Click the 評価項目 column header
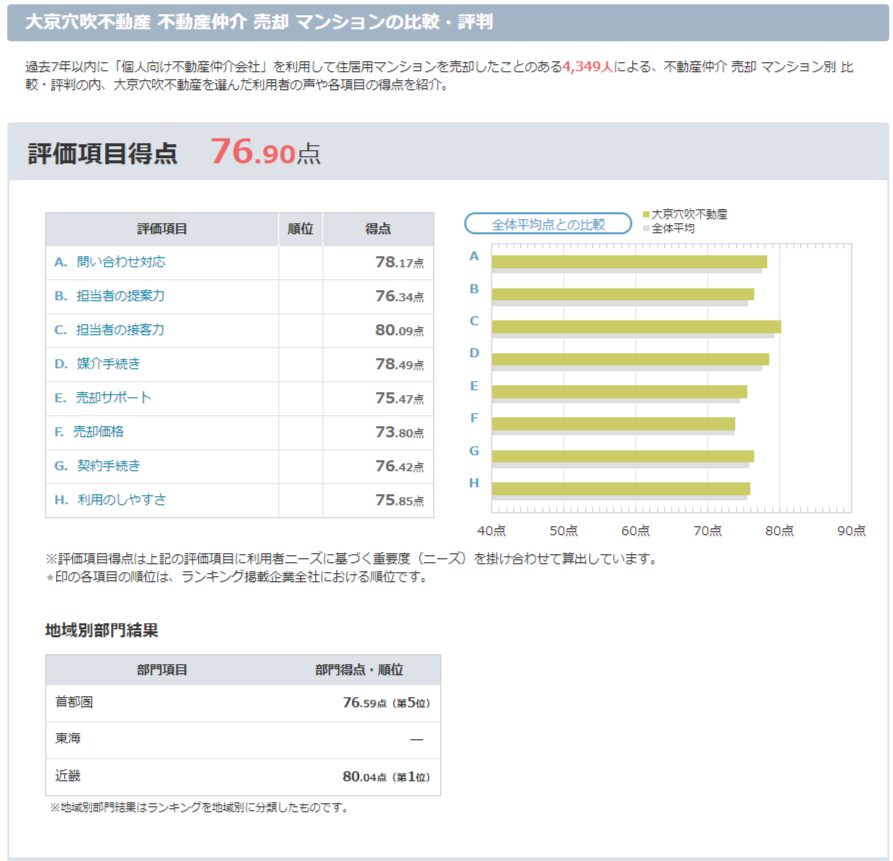Screen dimensions: 893x861 coord(162,229)
